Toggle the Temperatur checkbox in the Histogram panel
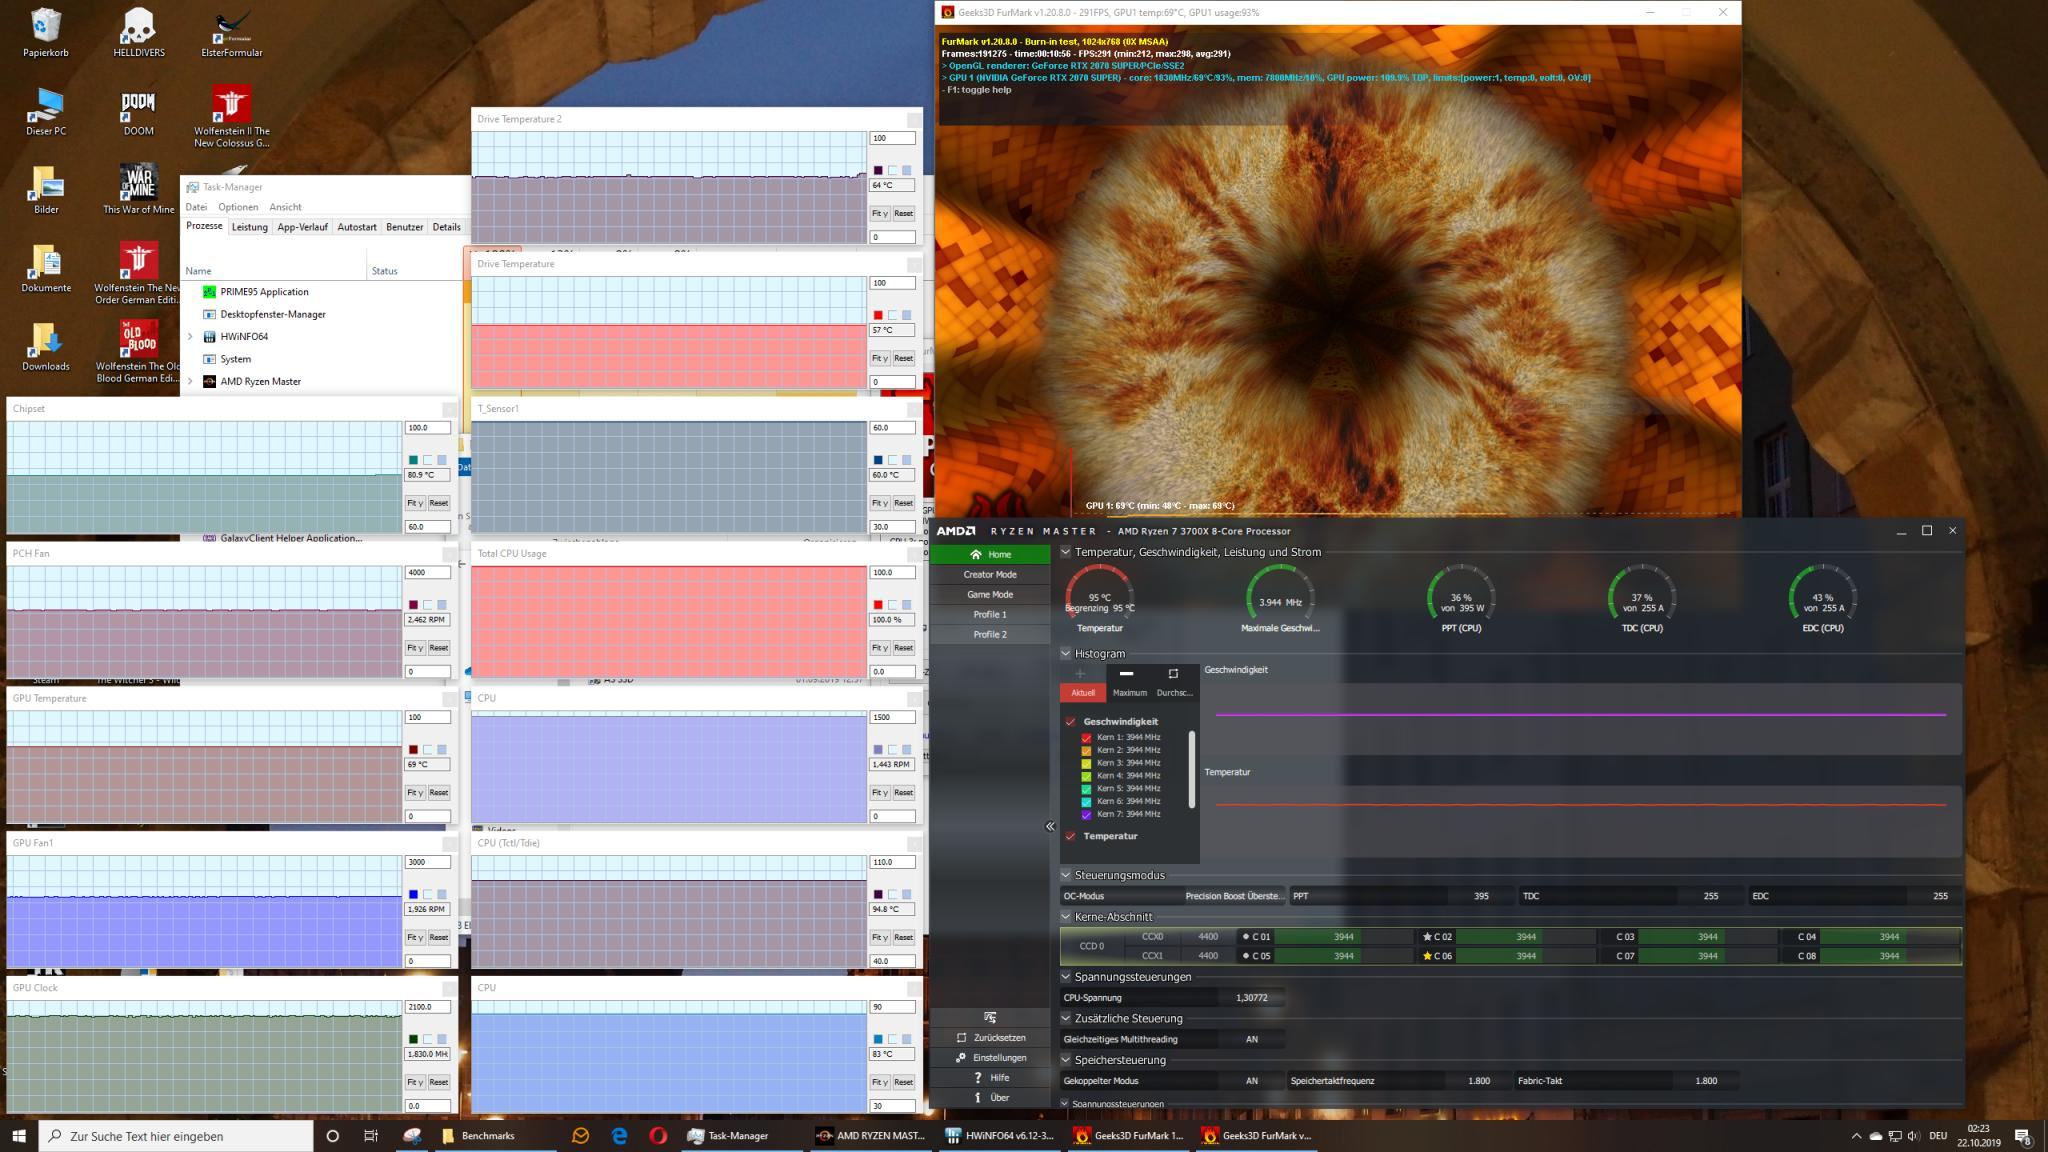Viewport: 2048px width, 1152px height. [1070, 836]
